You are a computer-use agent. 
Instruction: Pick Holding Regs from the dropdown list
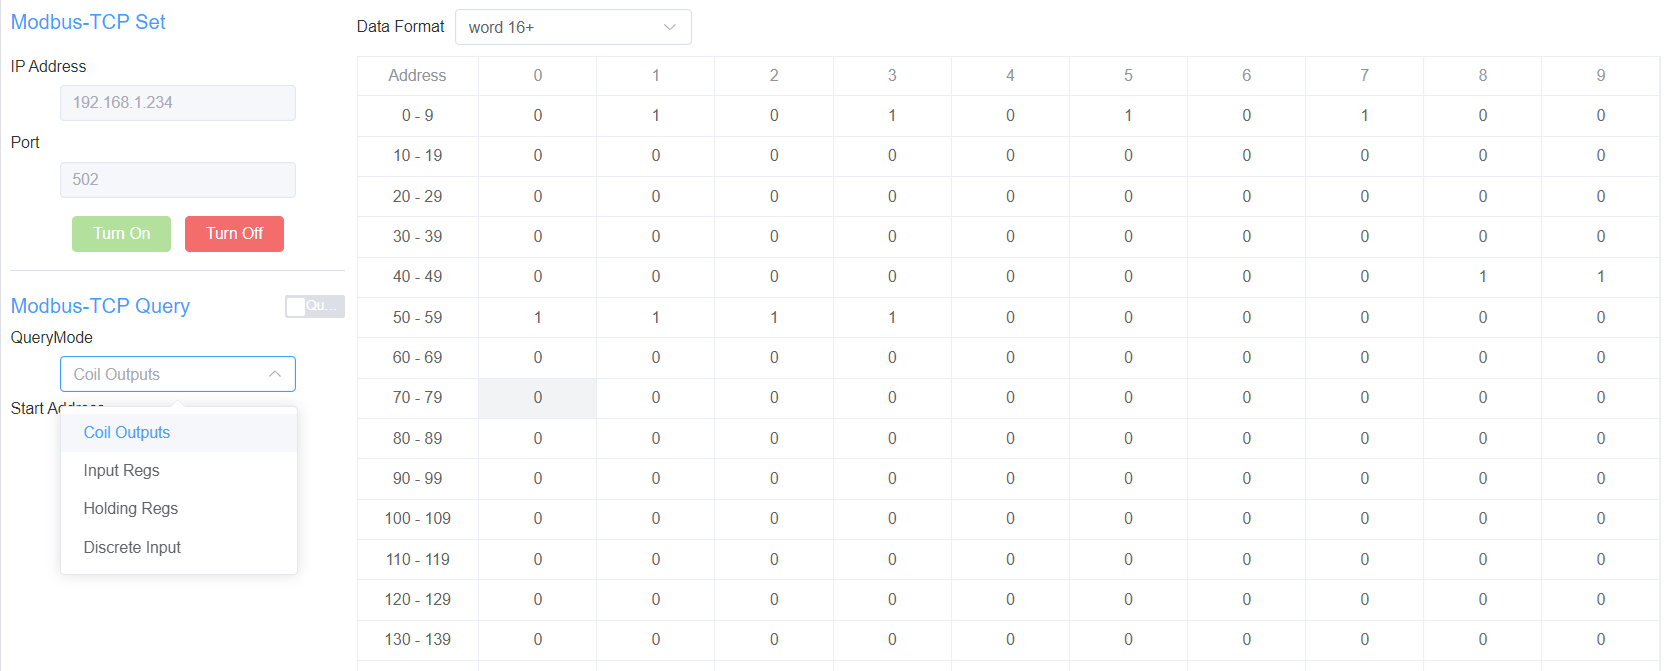(x=130, y=508)
